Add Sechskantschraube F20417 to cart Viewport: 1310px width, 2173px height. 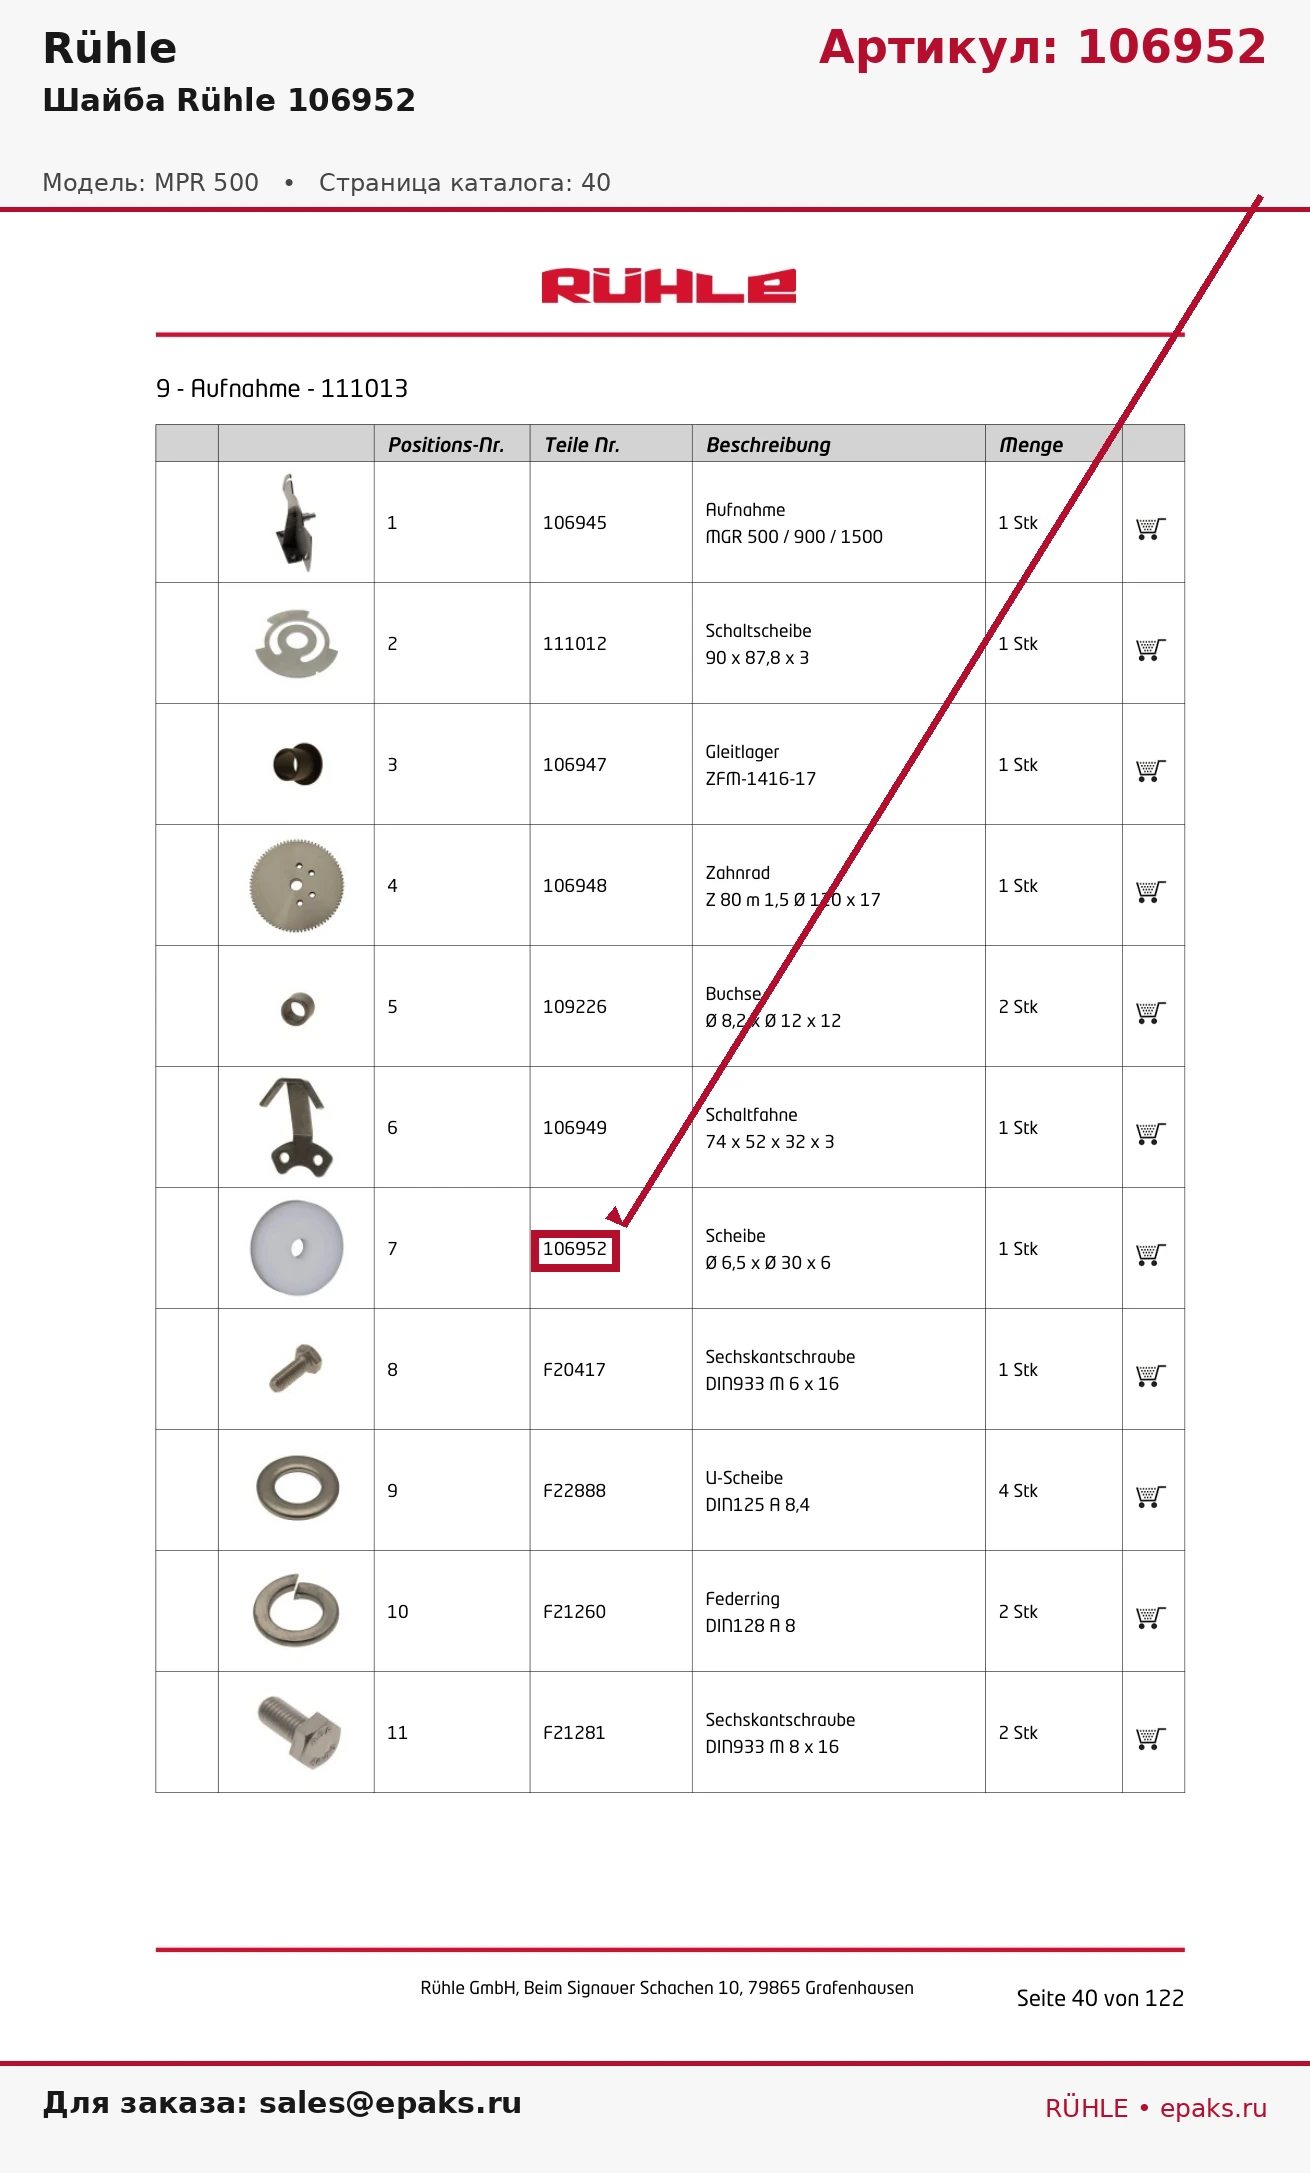(x=1151, y=1376)
